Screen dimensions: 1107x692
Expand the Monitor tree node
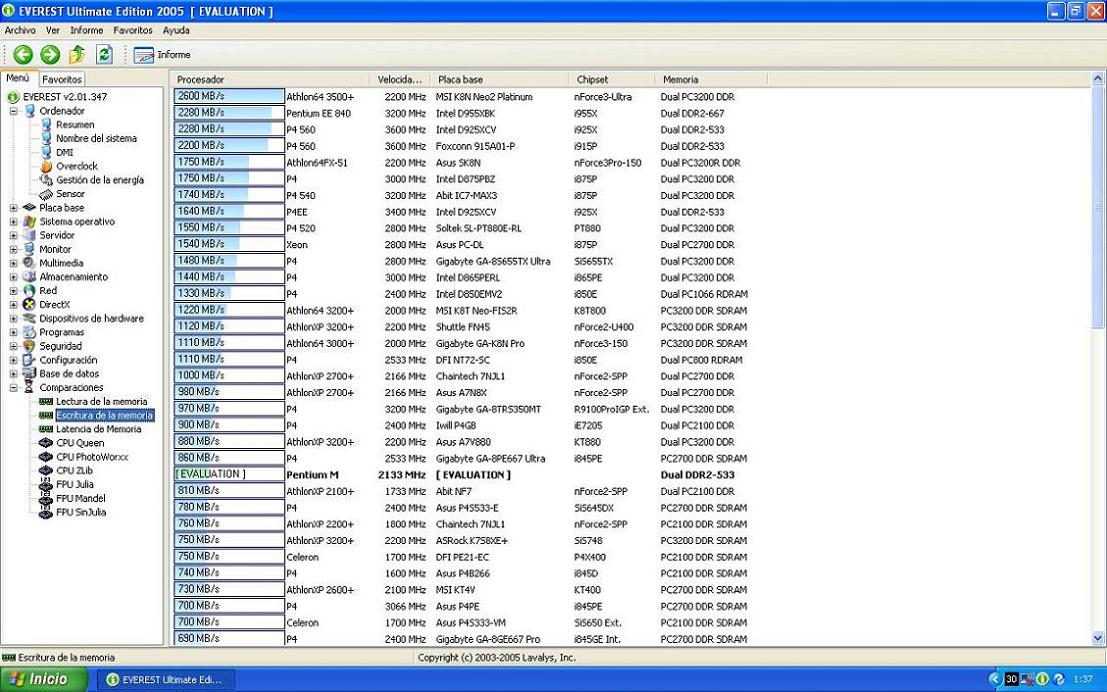(x=13, y=249)
